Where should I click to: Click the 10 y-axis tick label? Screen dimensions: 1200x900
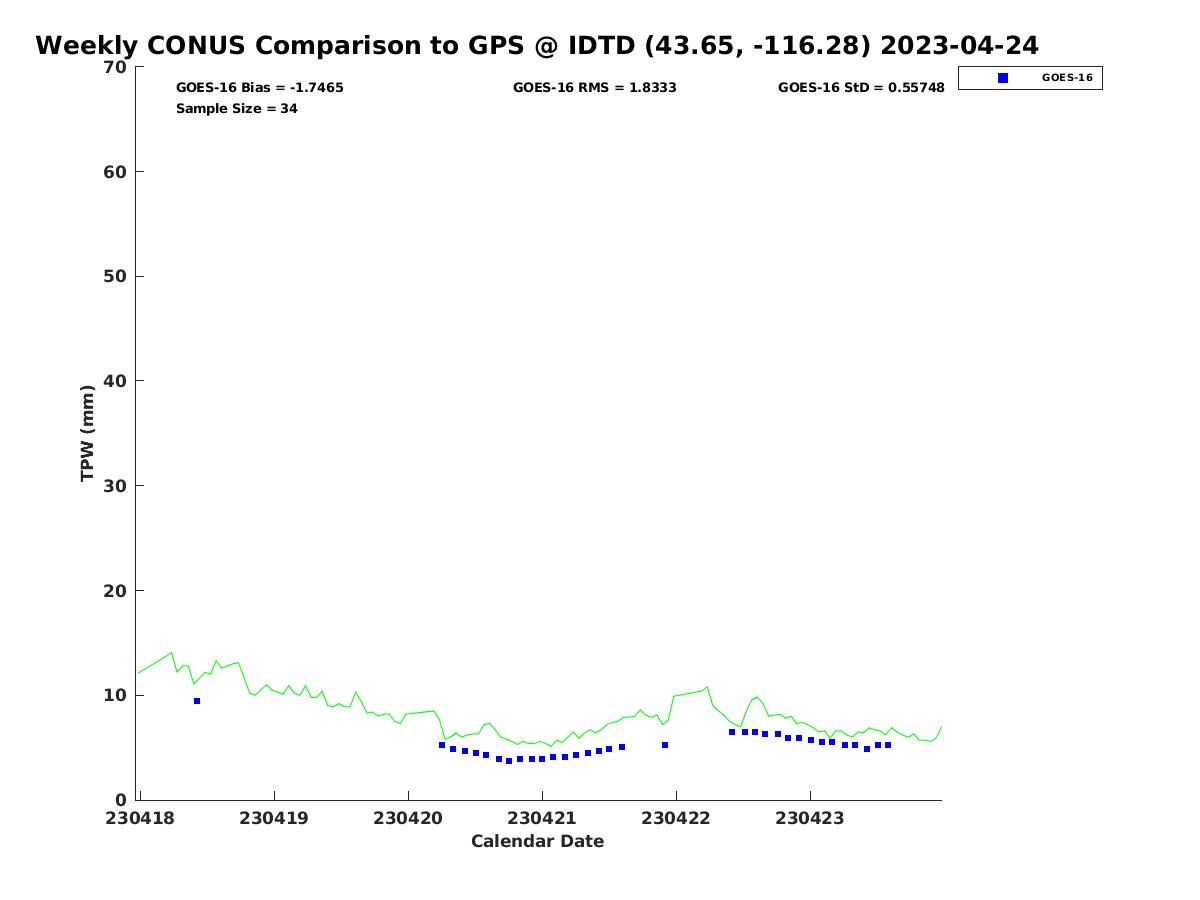(x=116, y=695)
